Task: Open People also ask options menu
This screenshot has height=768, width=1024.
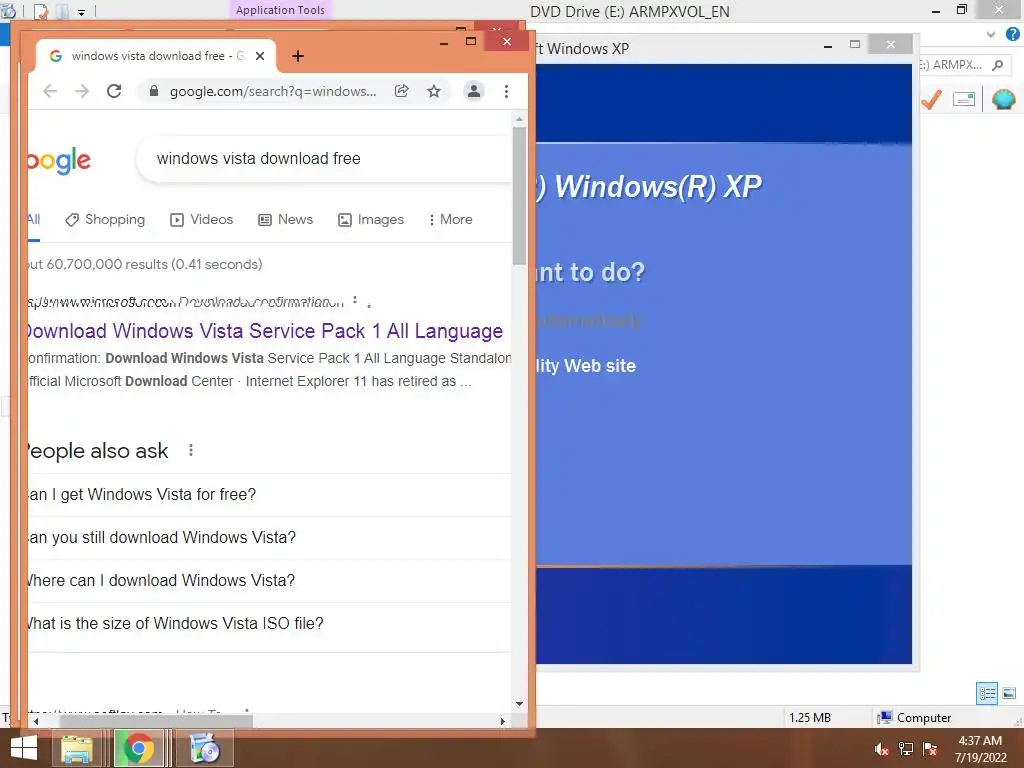Action: point(191,450)
